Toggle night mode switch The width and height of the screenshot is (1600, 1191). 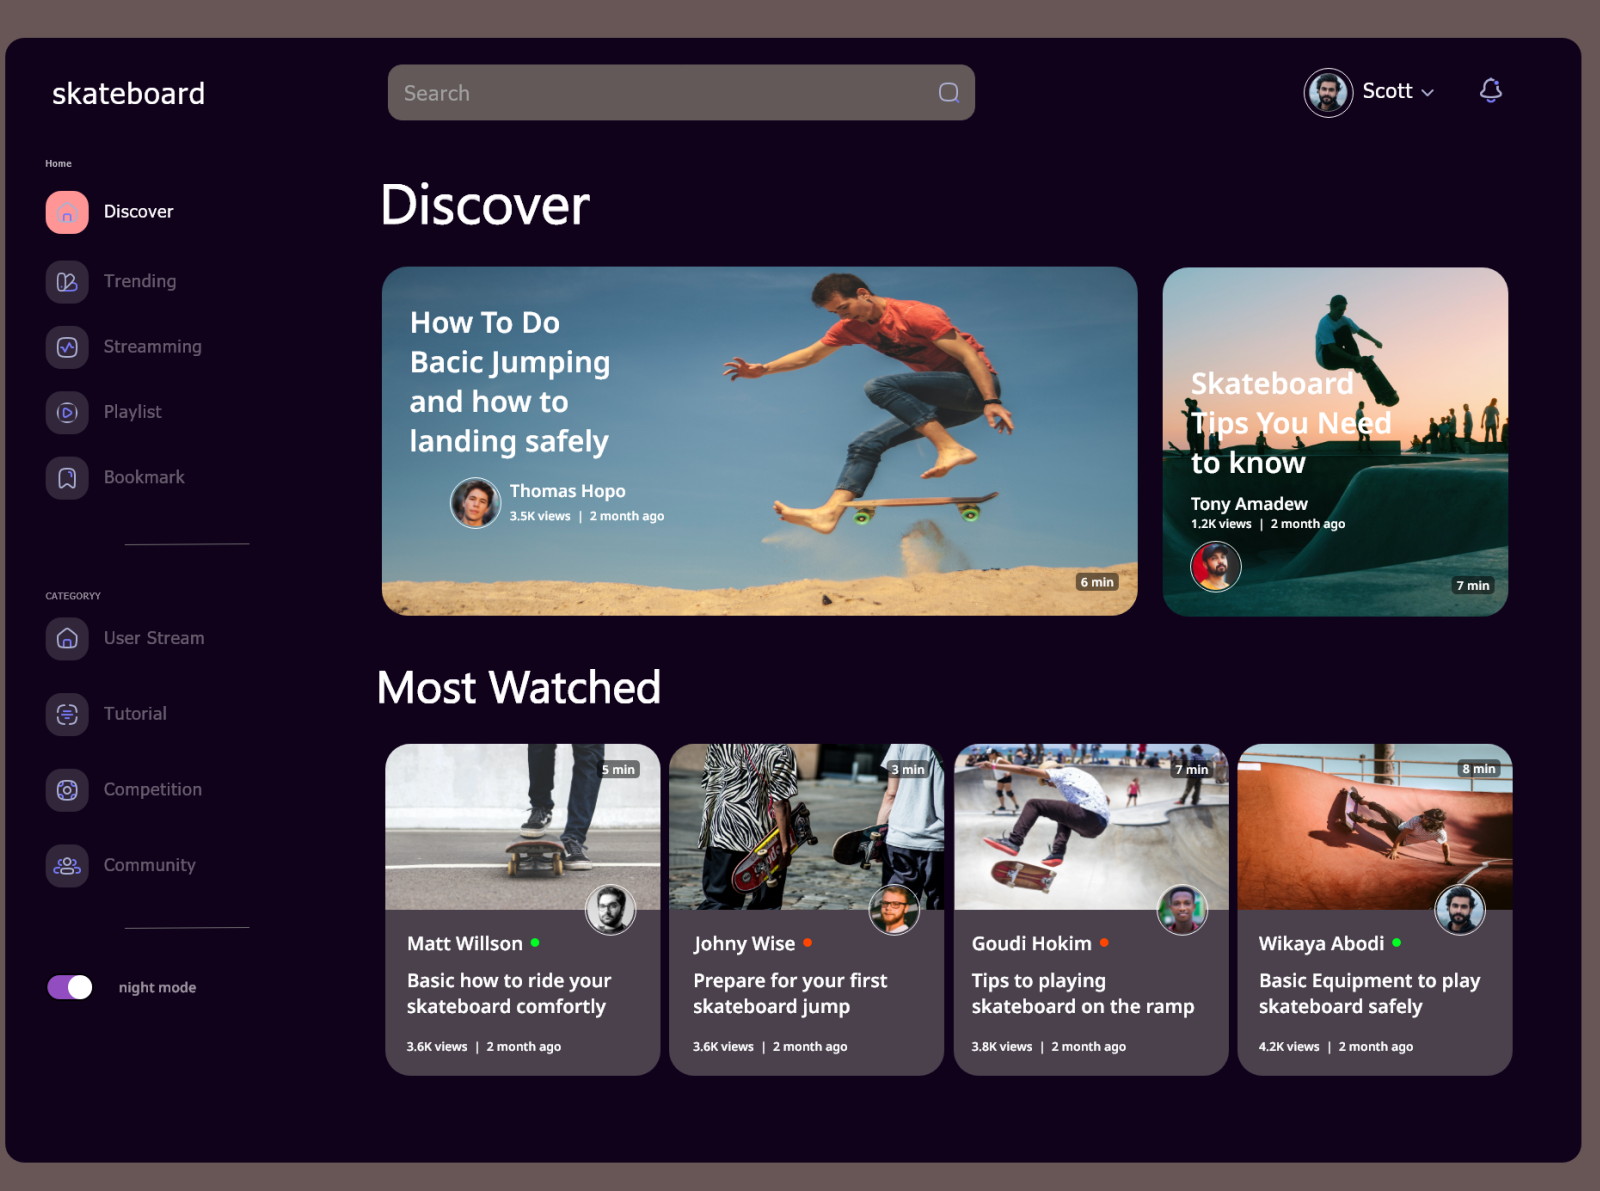pos(68,987)
